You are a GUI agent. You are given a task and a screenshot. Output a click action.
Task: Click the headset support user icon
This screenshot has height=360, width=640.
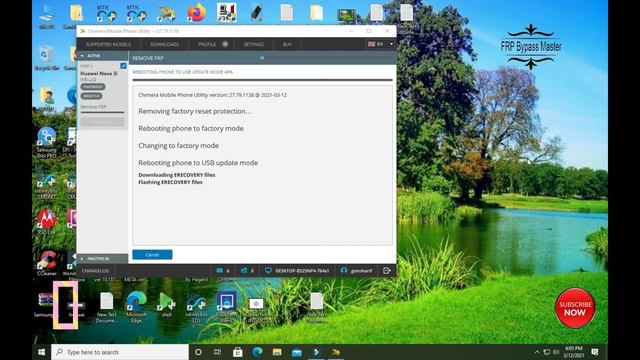point(344,270)
